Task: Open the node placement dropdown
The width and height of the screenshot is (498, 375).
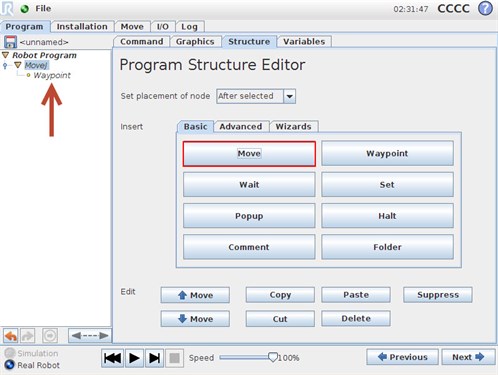Action: 289,96
